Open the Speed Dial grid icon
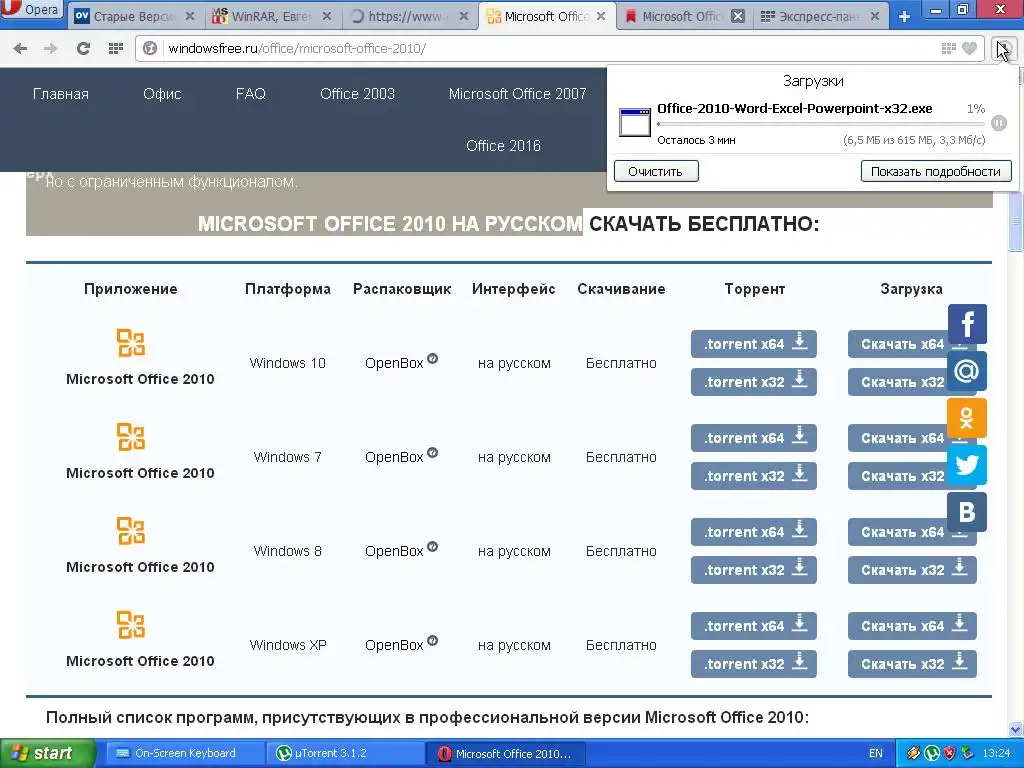1024x768 pixels. coord(116,48)
